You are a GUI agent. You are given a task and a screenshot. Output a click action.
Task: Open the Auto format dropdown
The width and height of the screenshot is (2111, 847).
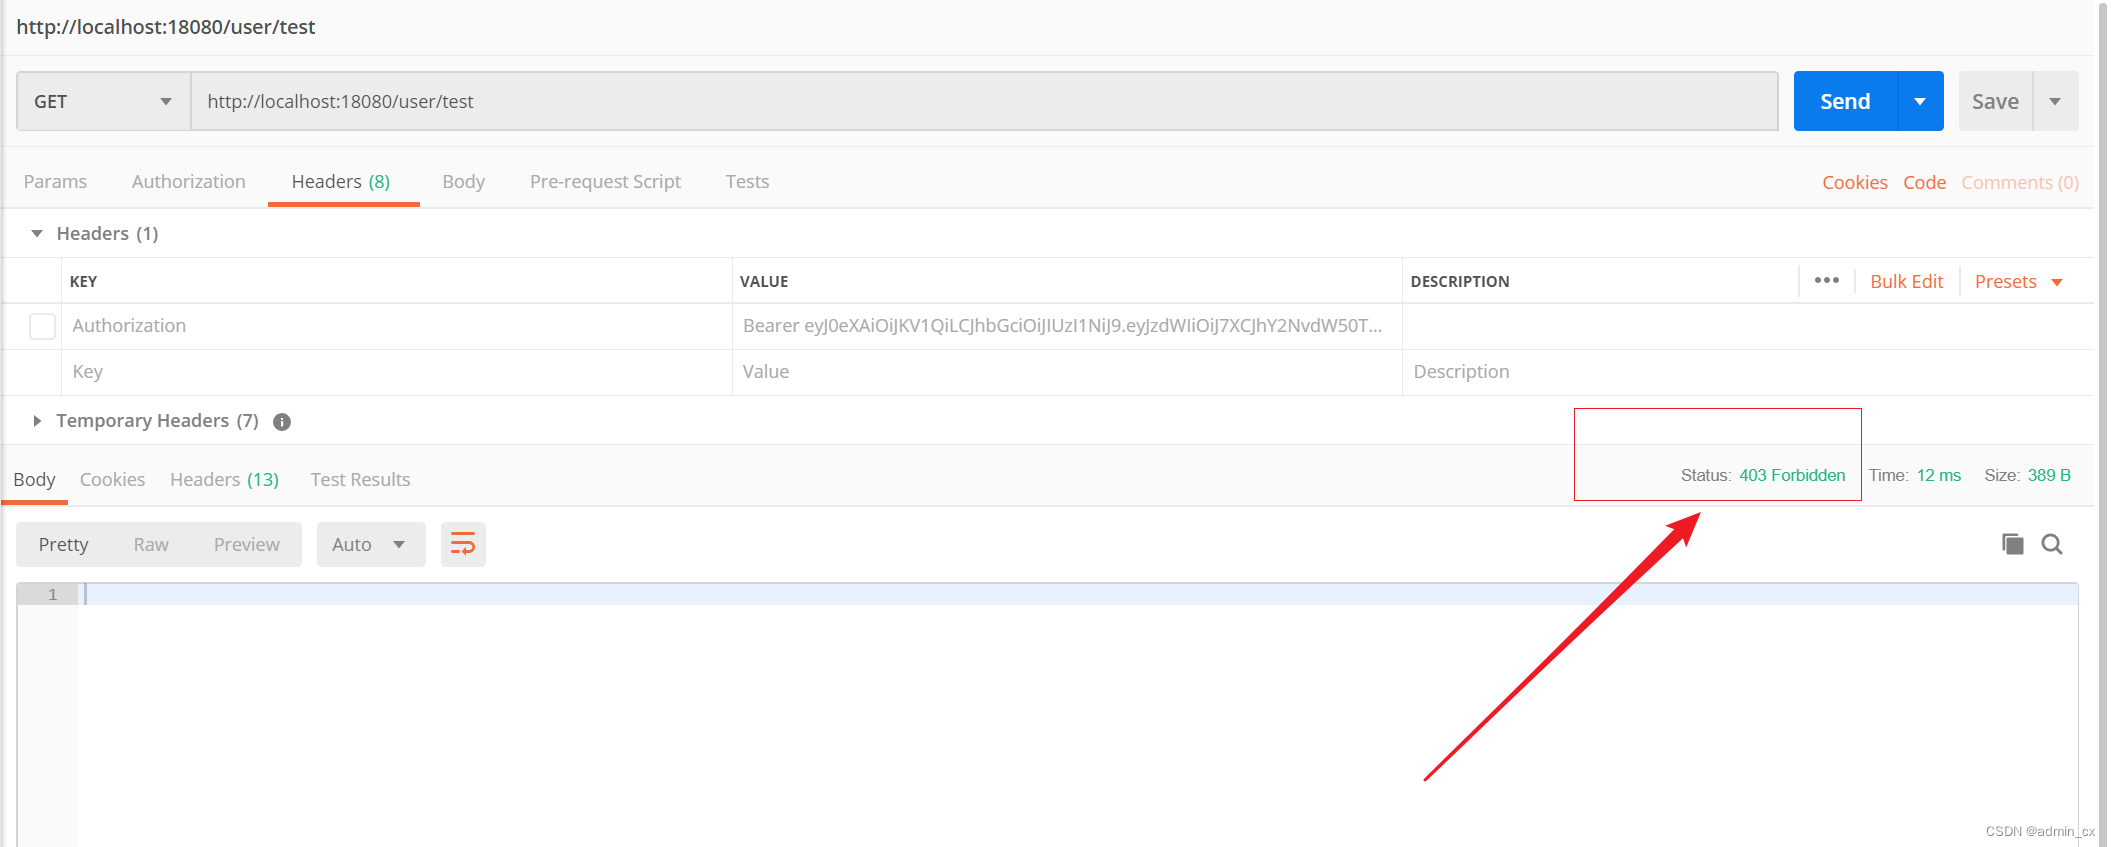[371, 544]
